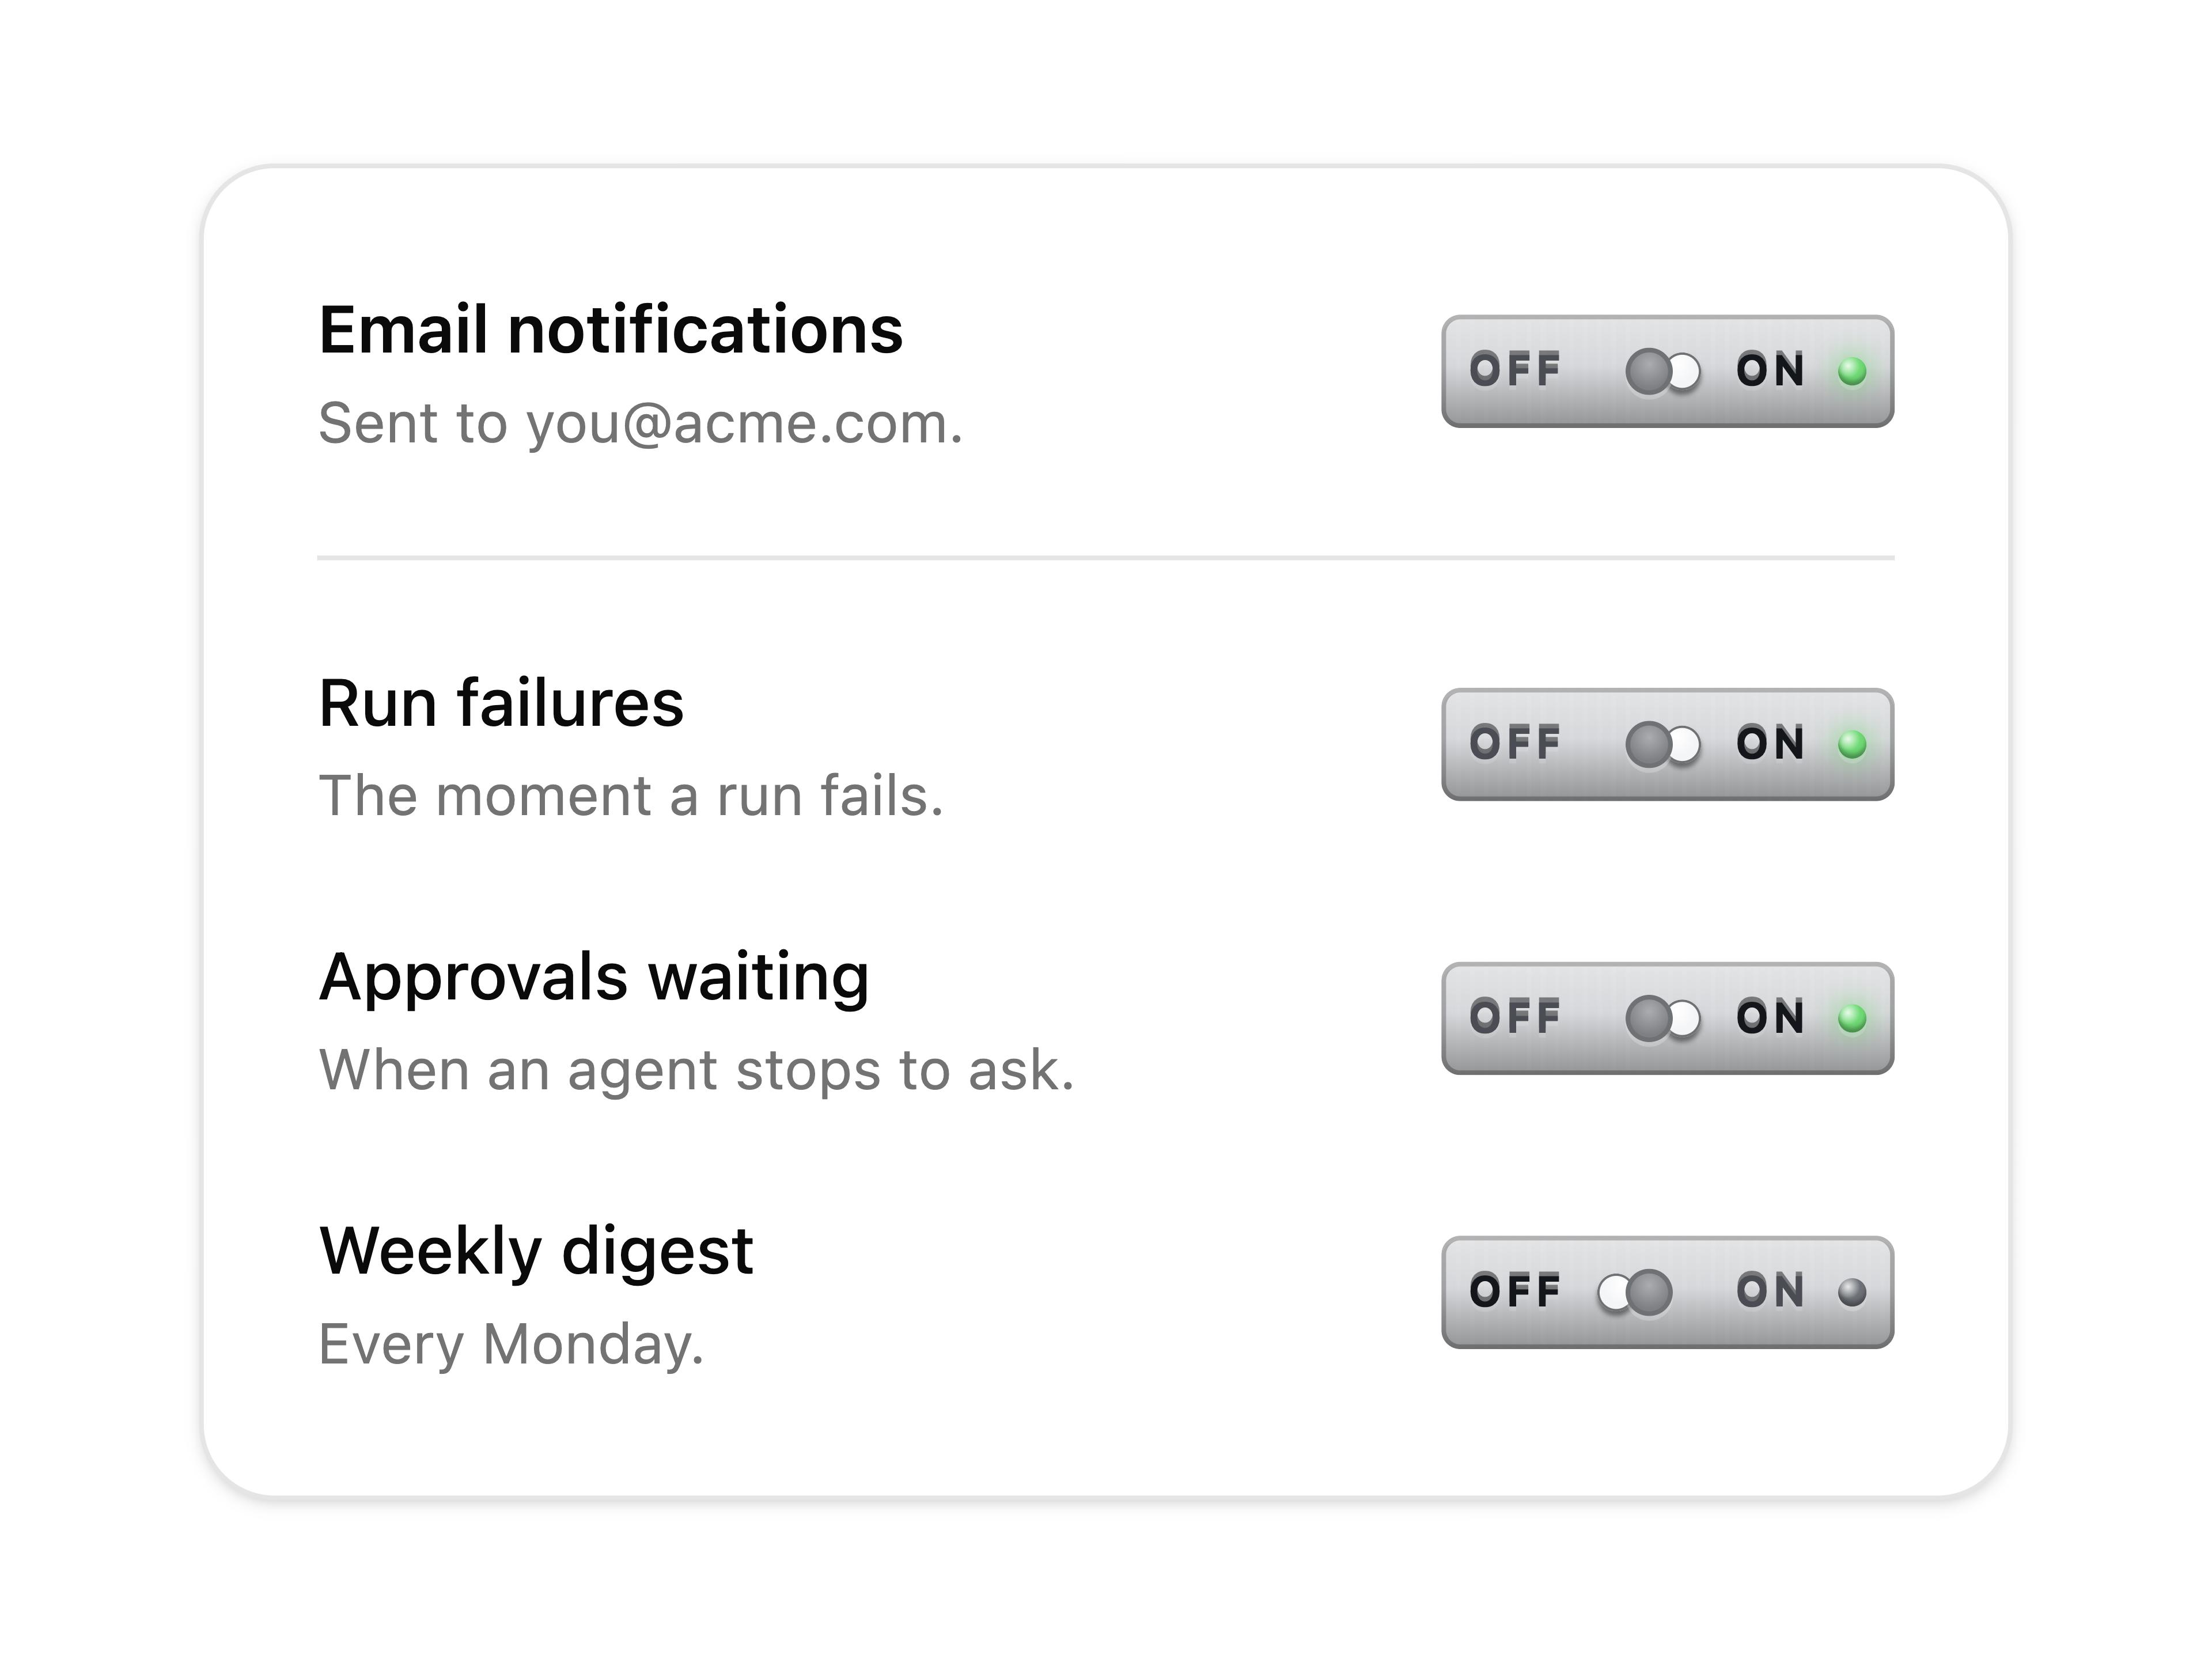Select OFF on the Run failures switch
Image resolution: width=2212 pixels, height=1659 pixels.
pyautogui.click(x=1515, y=743)
